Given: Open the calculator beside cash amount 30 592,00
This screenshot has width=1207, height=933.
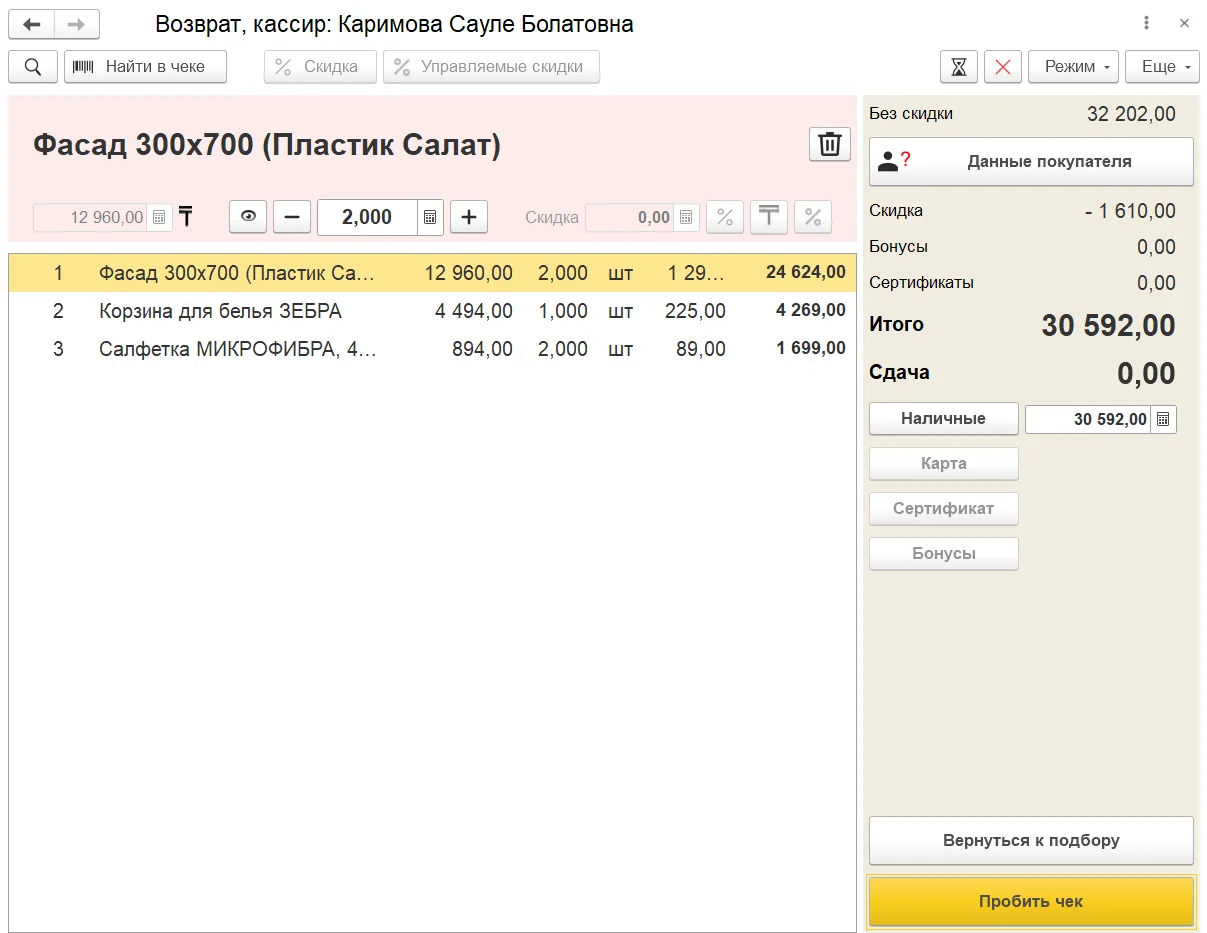Looking at the screenshot, I should click(x=1163, y=419).
